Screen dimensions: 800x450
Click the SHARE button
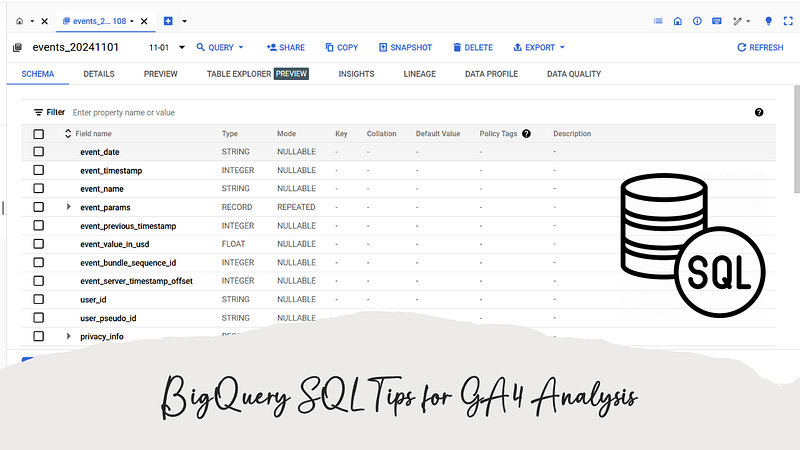coord(286,47)
